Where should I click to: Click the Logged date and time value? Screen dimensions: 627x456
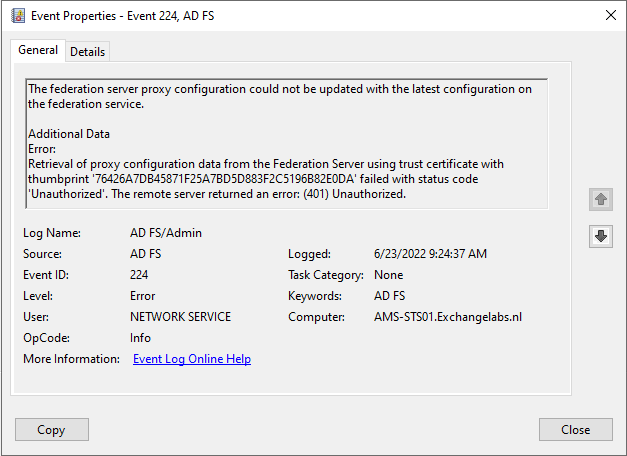pos(430,254)
